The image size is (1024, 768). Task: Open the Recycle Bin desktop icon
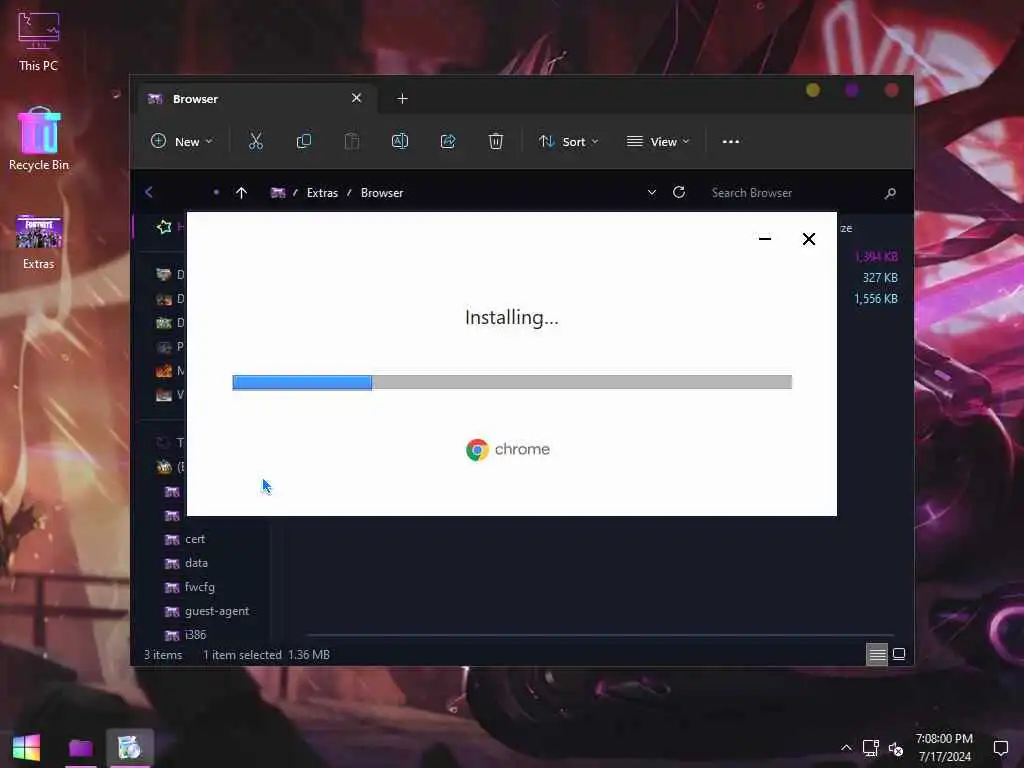pyautogui.click(x=39, y=139)
